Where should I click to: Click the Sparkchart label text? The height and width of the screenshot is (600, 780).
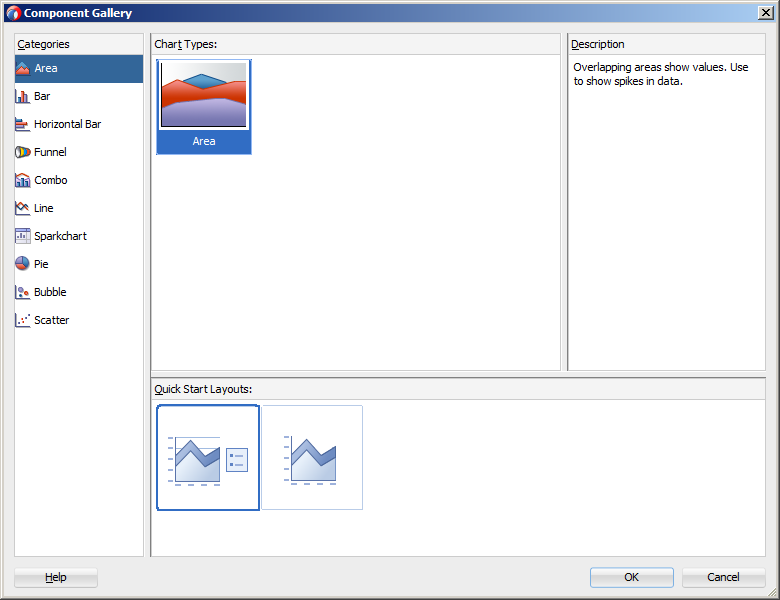click(61, 236)
